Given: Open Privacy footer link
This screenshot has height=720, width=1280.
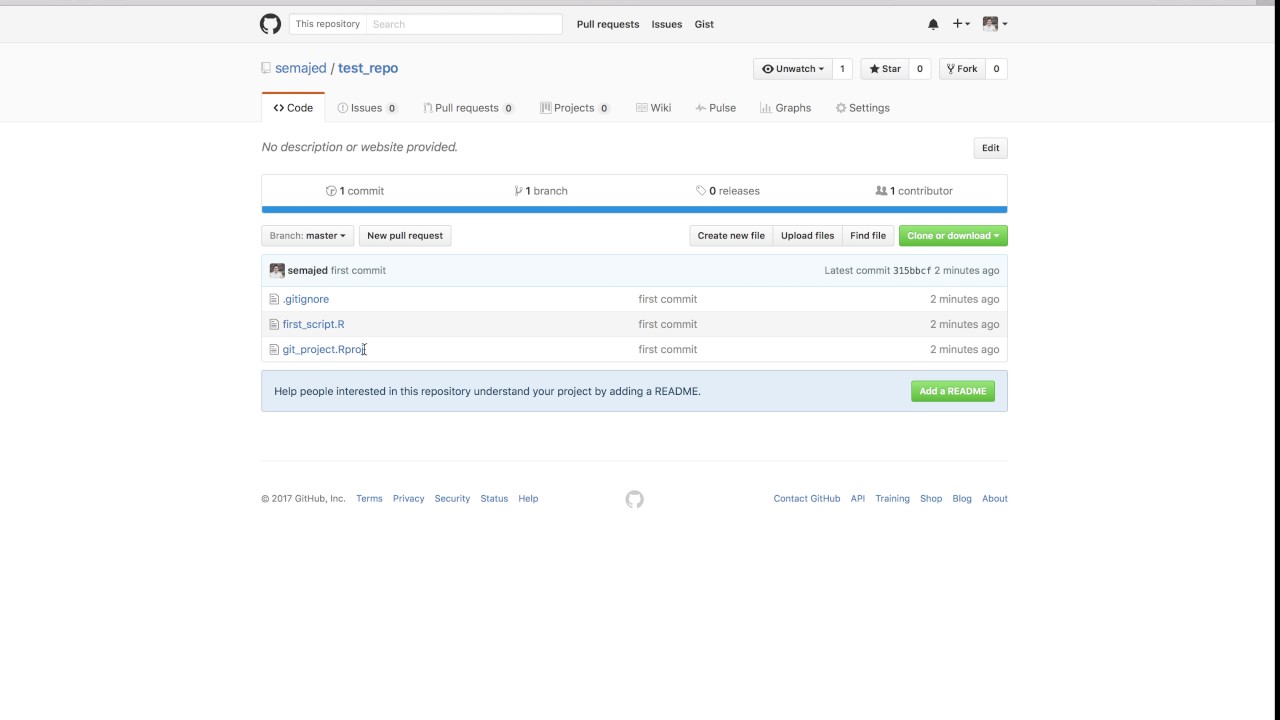Looking at the screenshot, I should click(x=408, y=499).
